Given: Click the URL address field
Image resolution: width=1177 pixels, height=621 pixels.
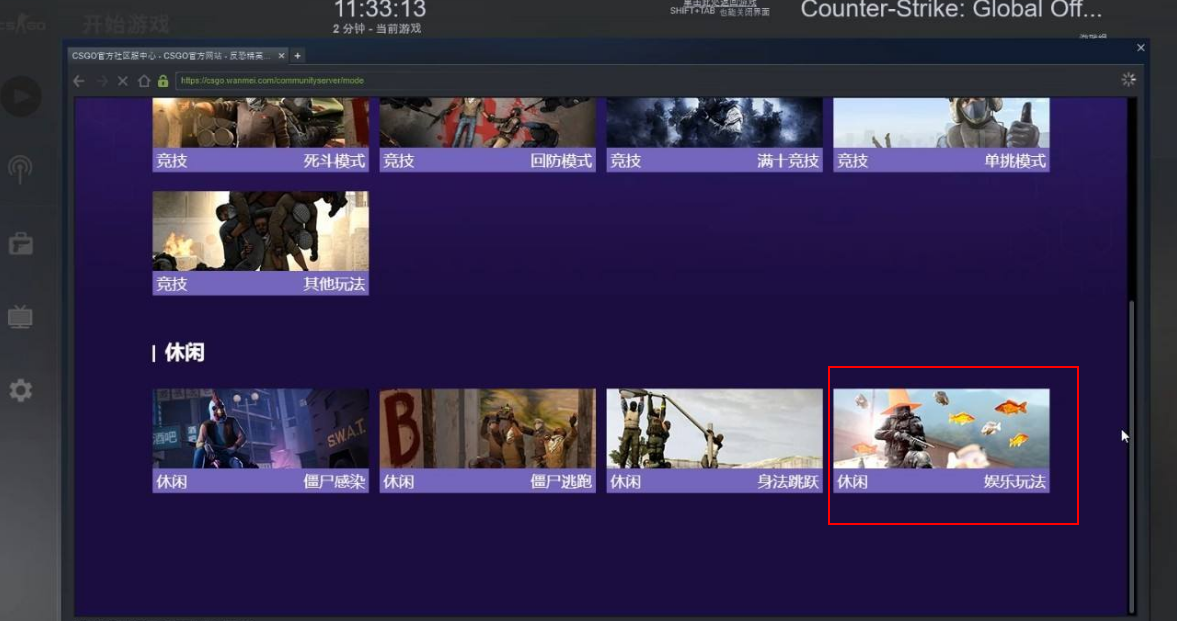Looking at the screenshot, I should pyautogui.click(x=646, y=80).
